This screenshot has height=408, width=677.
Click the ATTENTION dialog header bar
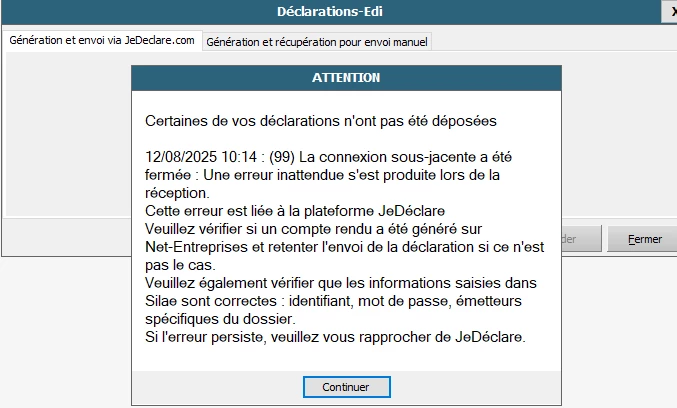pos(346,77)
